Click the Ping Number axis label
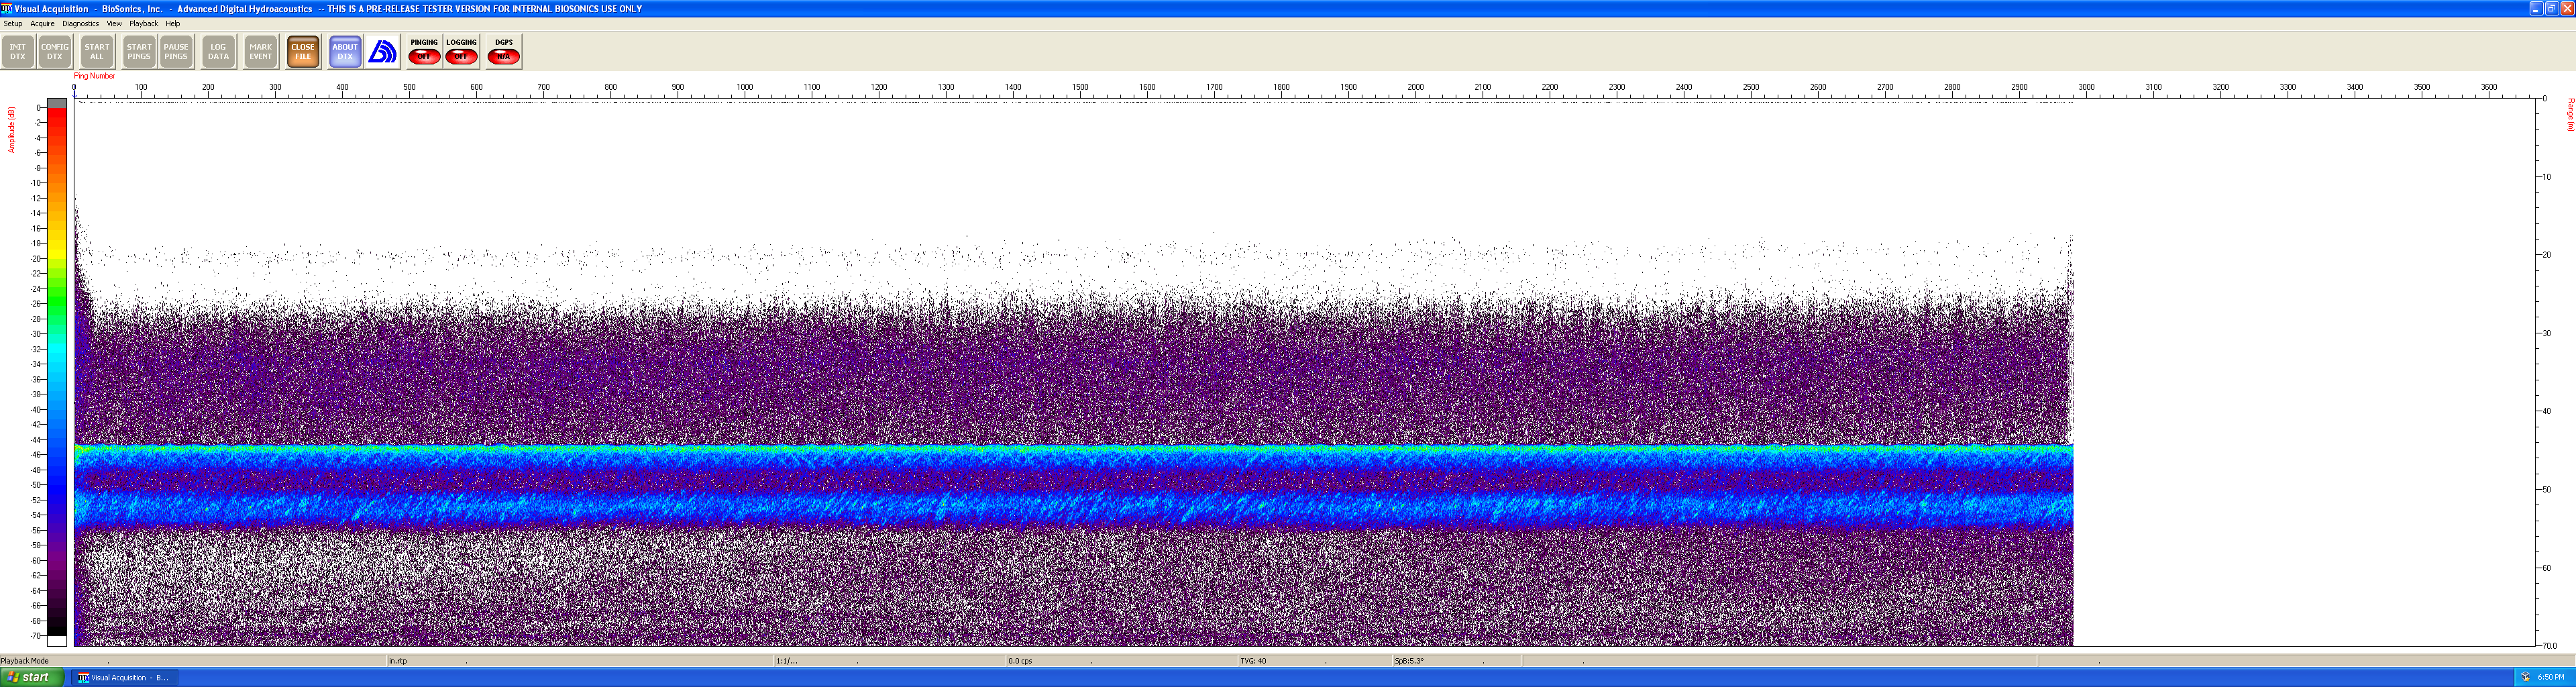The height and width of the screenshot is (687, 2576). point(94,76)
